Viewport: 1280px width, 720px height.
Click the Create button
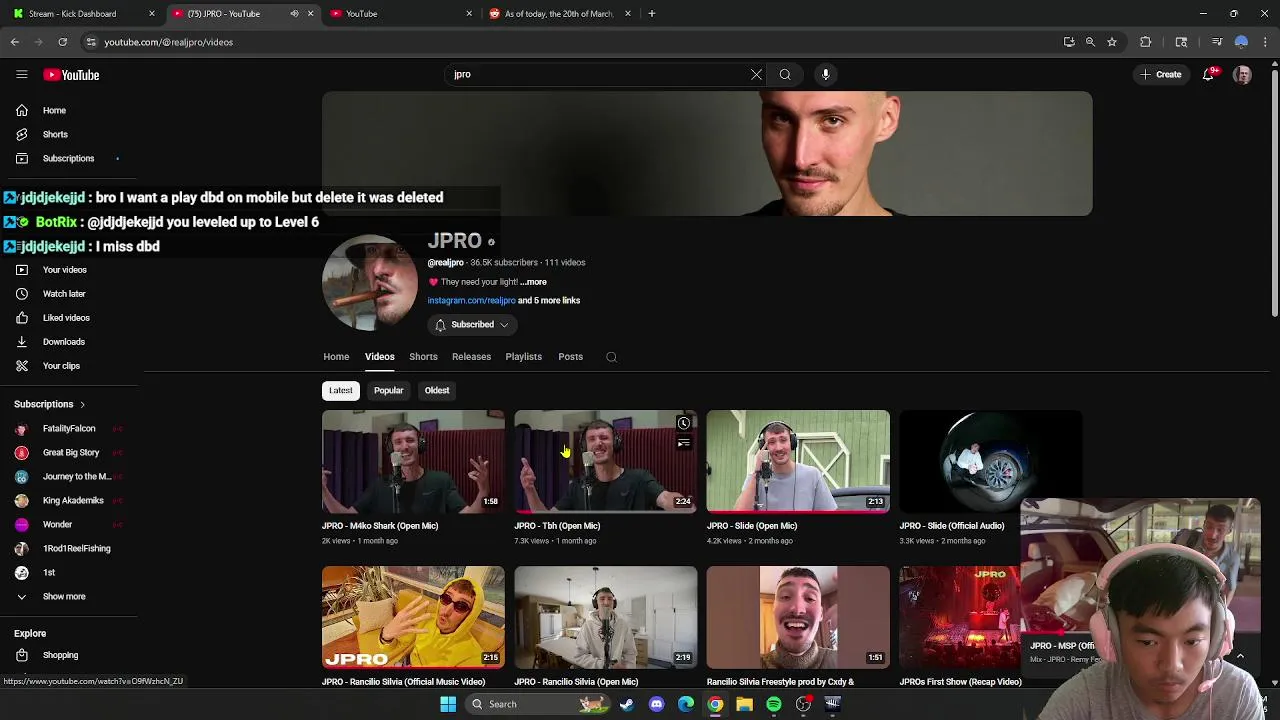tap(1161, 74)
